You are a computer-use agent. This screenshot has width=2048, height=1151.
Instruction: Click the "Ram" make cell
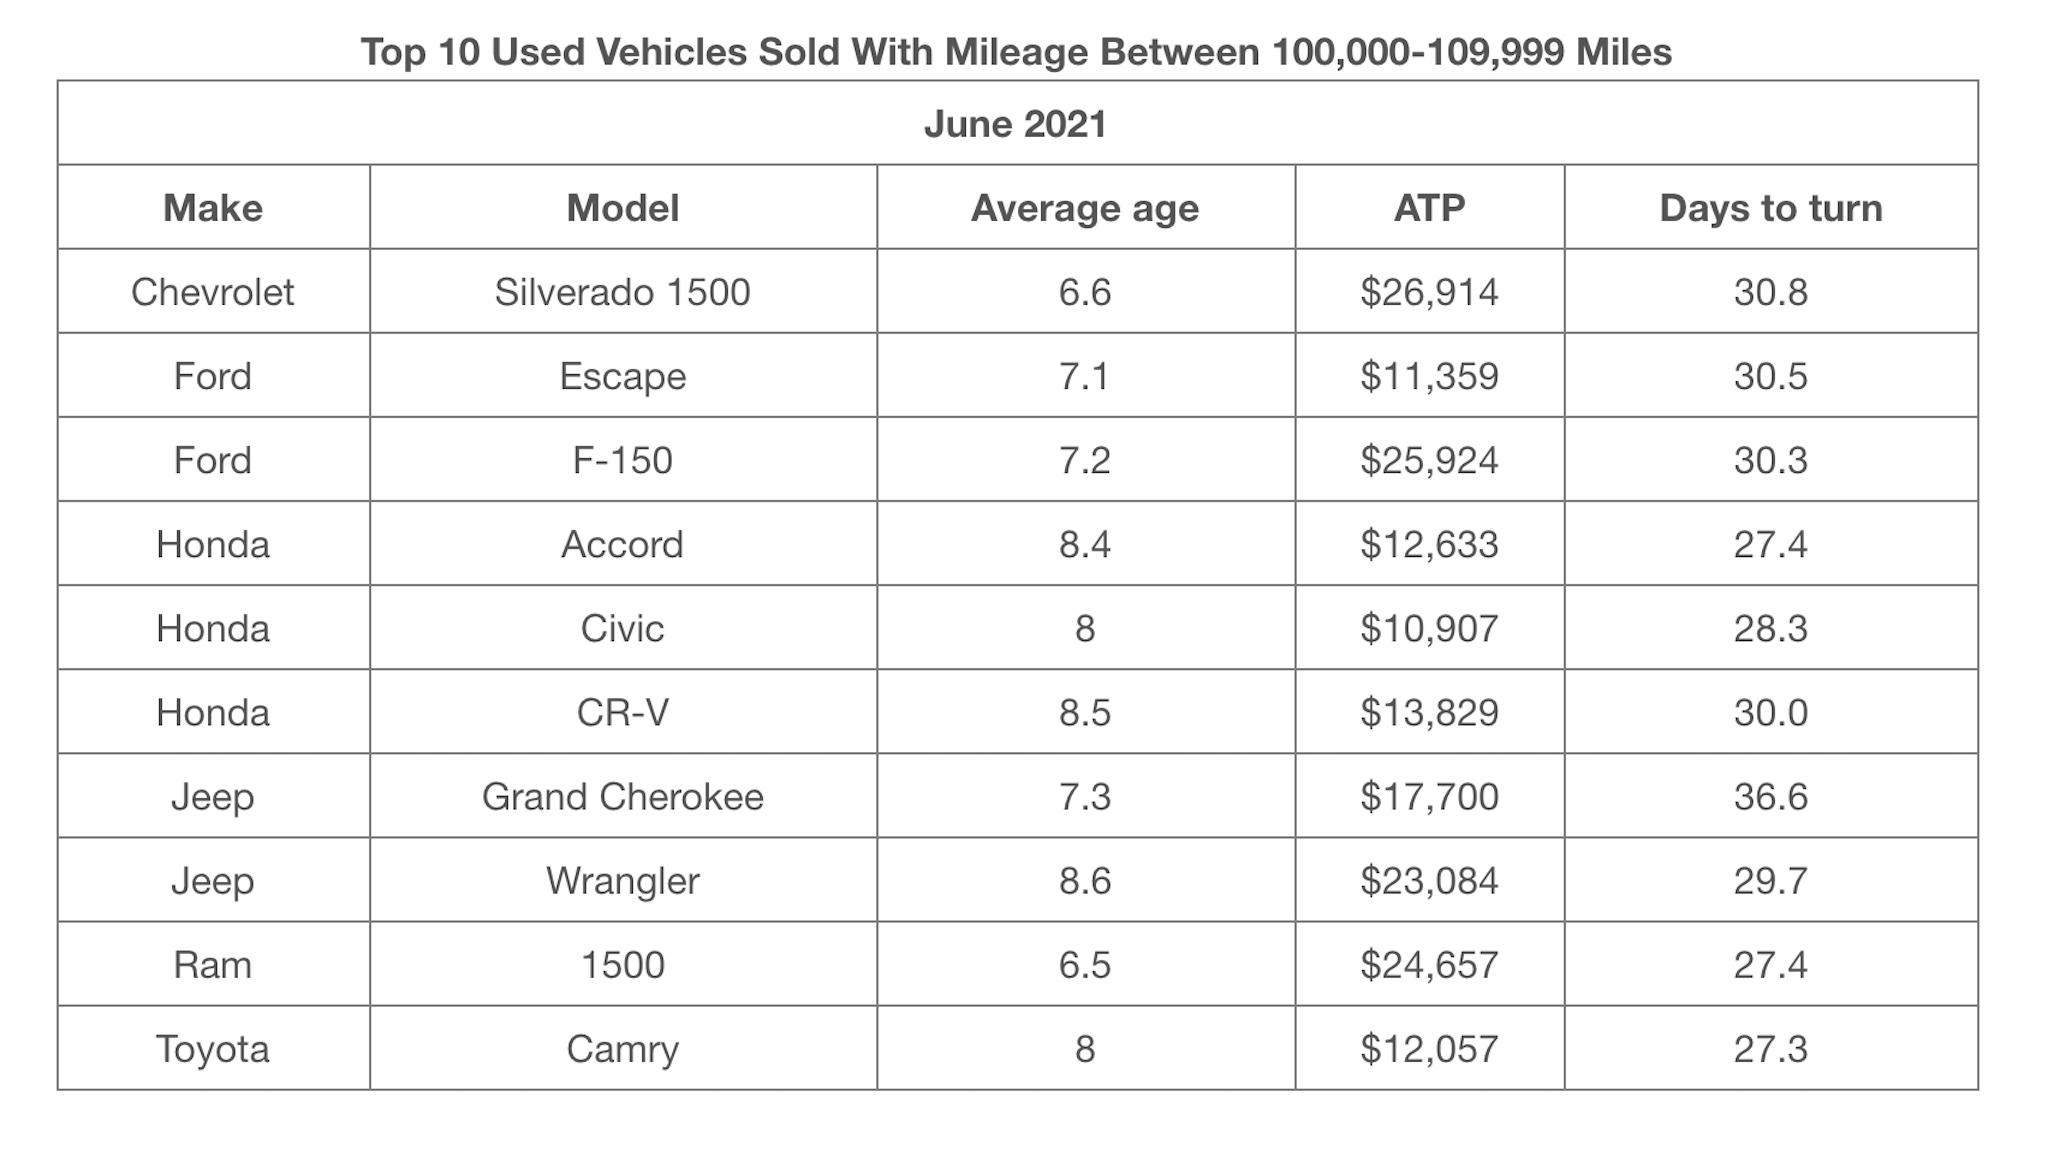(x=213, y=964)
